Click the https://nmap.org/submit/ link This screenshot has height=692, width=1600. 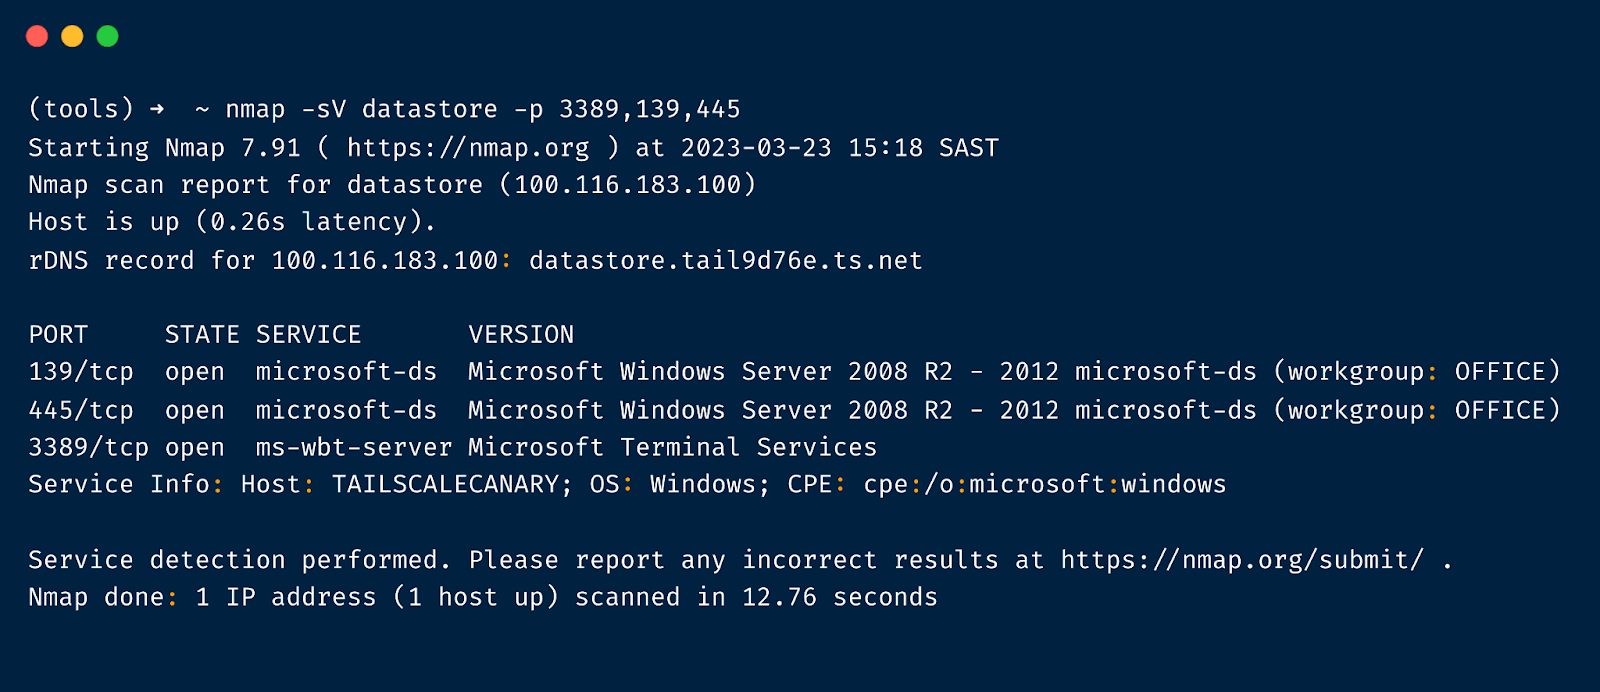1242,560
